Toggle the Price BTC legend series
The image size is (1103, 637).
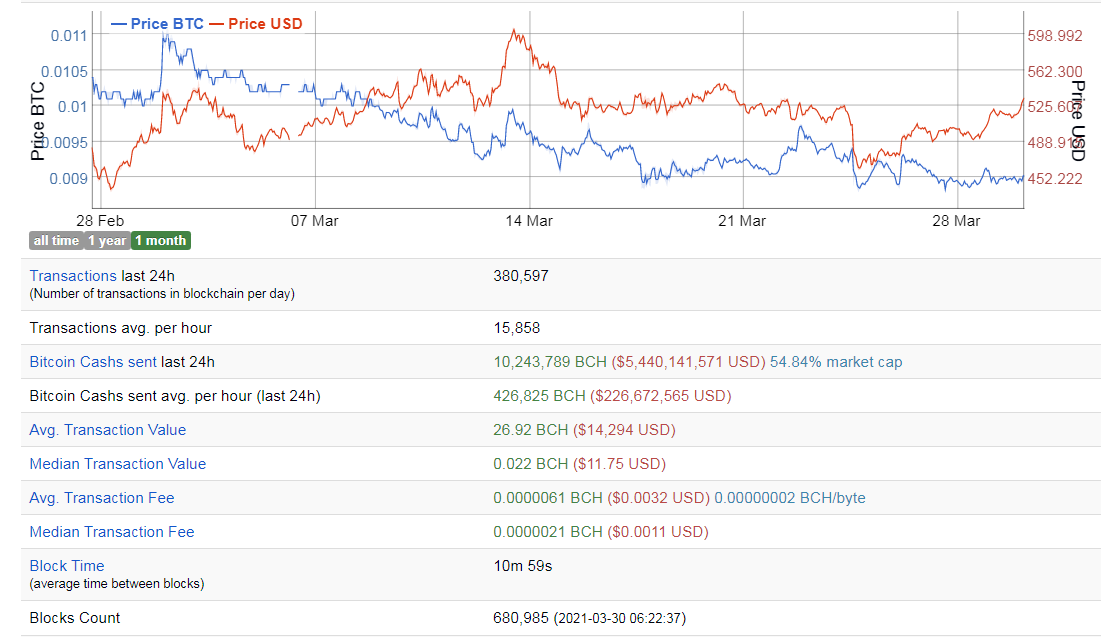coord(157,23)
